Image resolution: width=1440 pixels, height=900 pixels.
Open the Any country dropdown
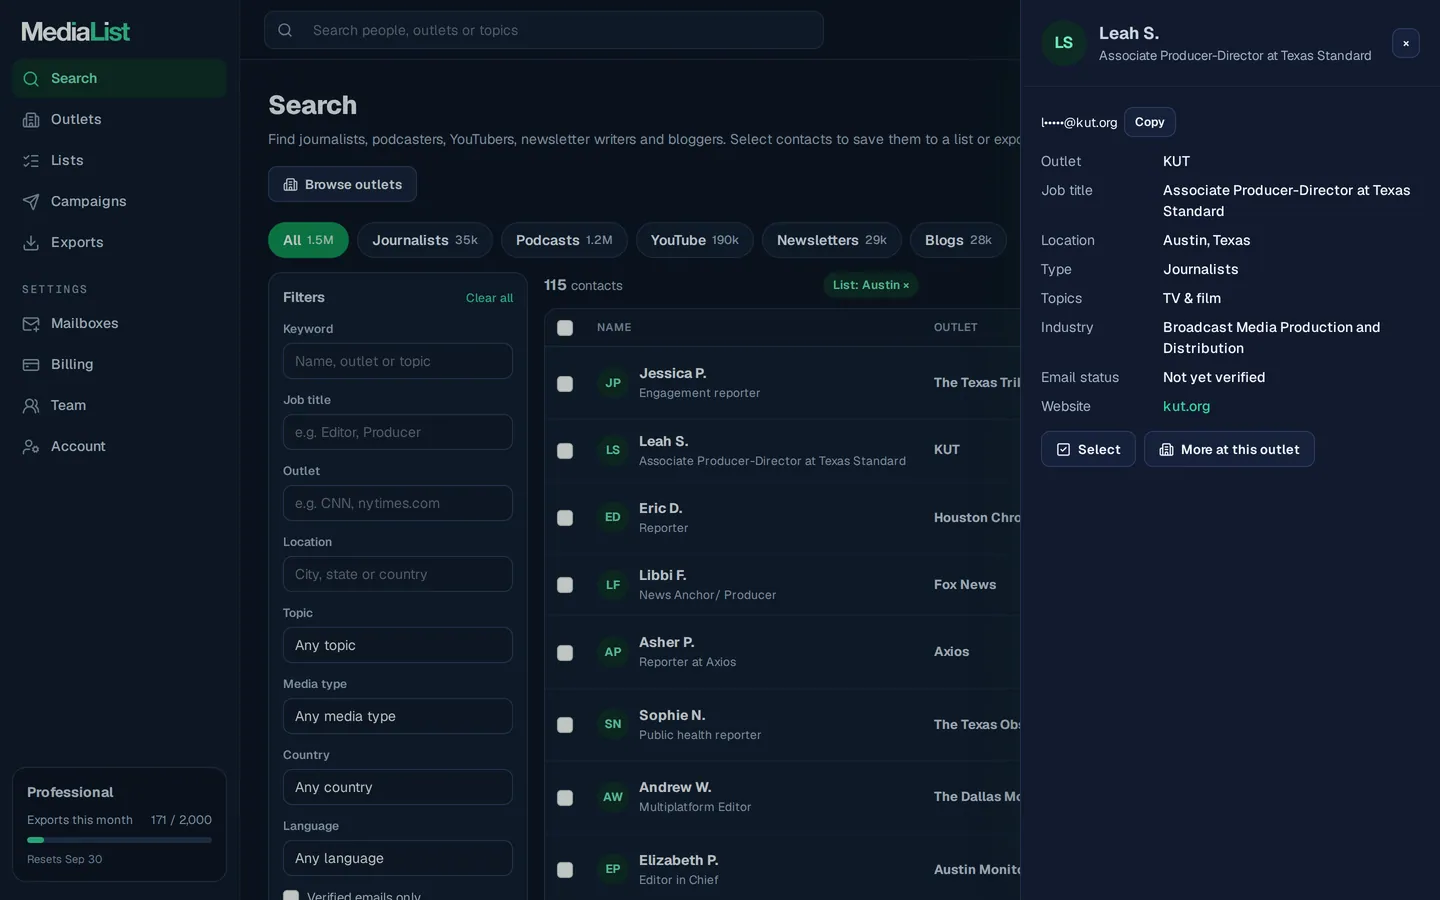[x=398, y=787]
